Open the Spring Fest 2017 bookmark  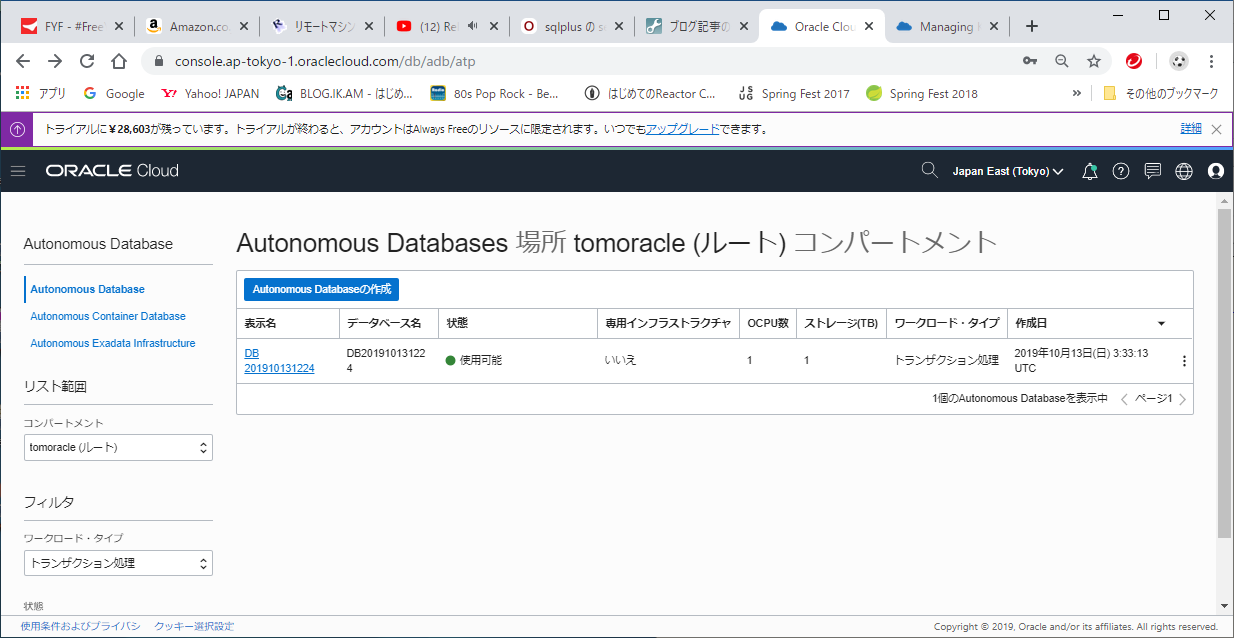click(x=793, y=93)
